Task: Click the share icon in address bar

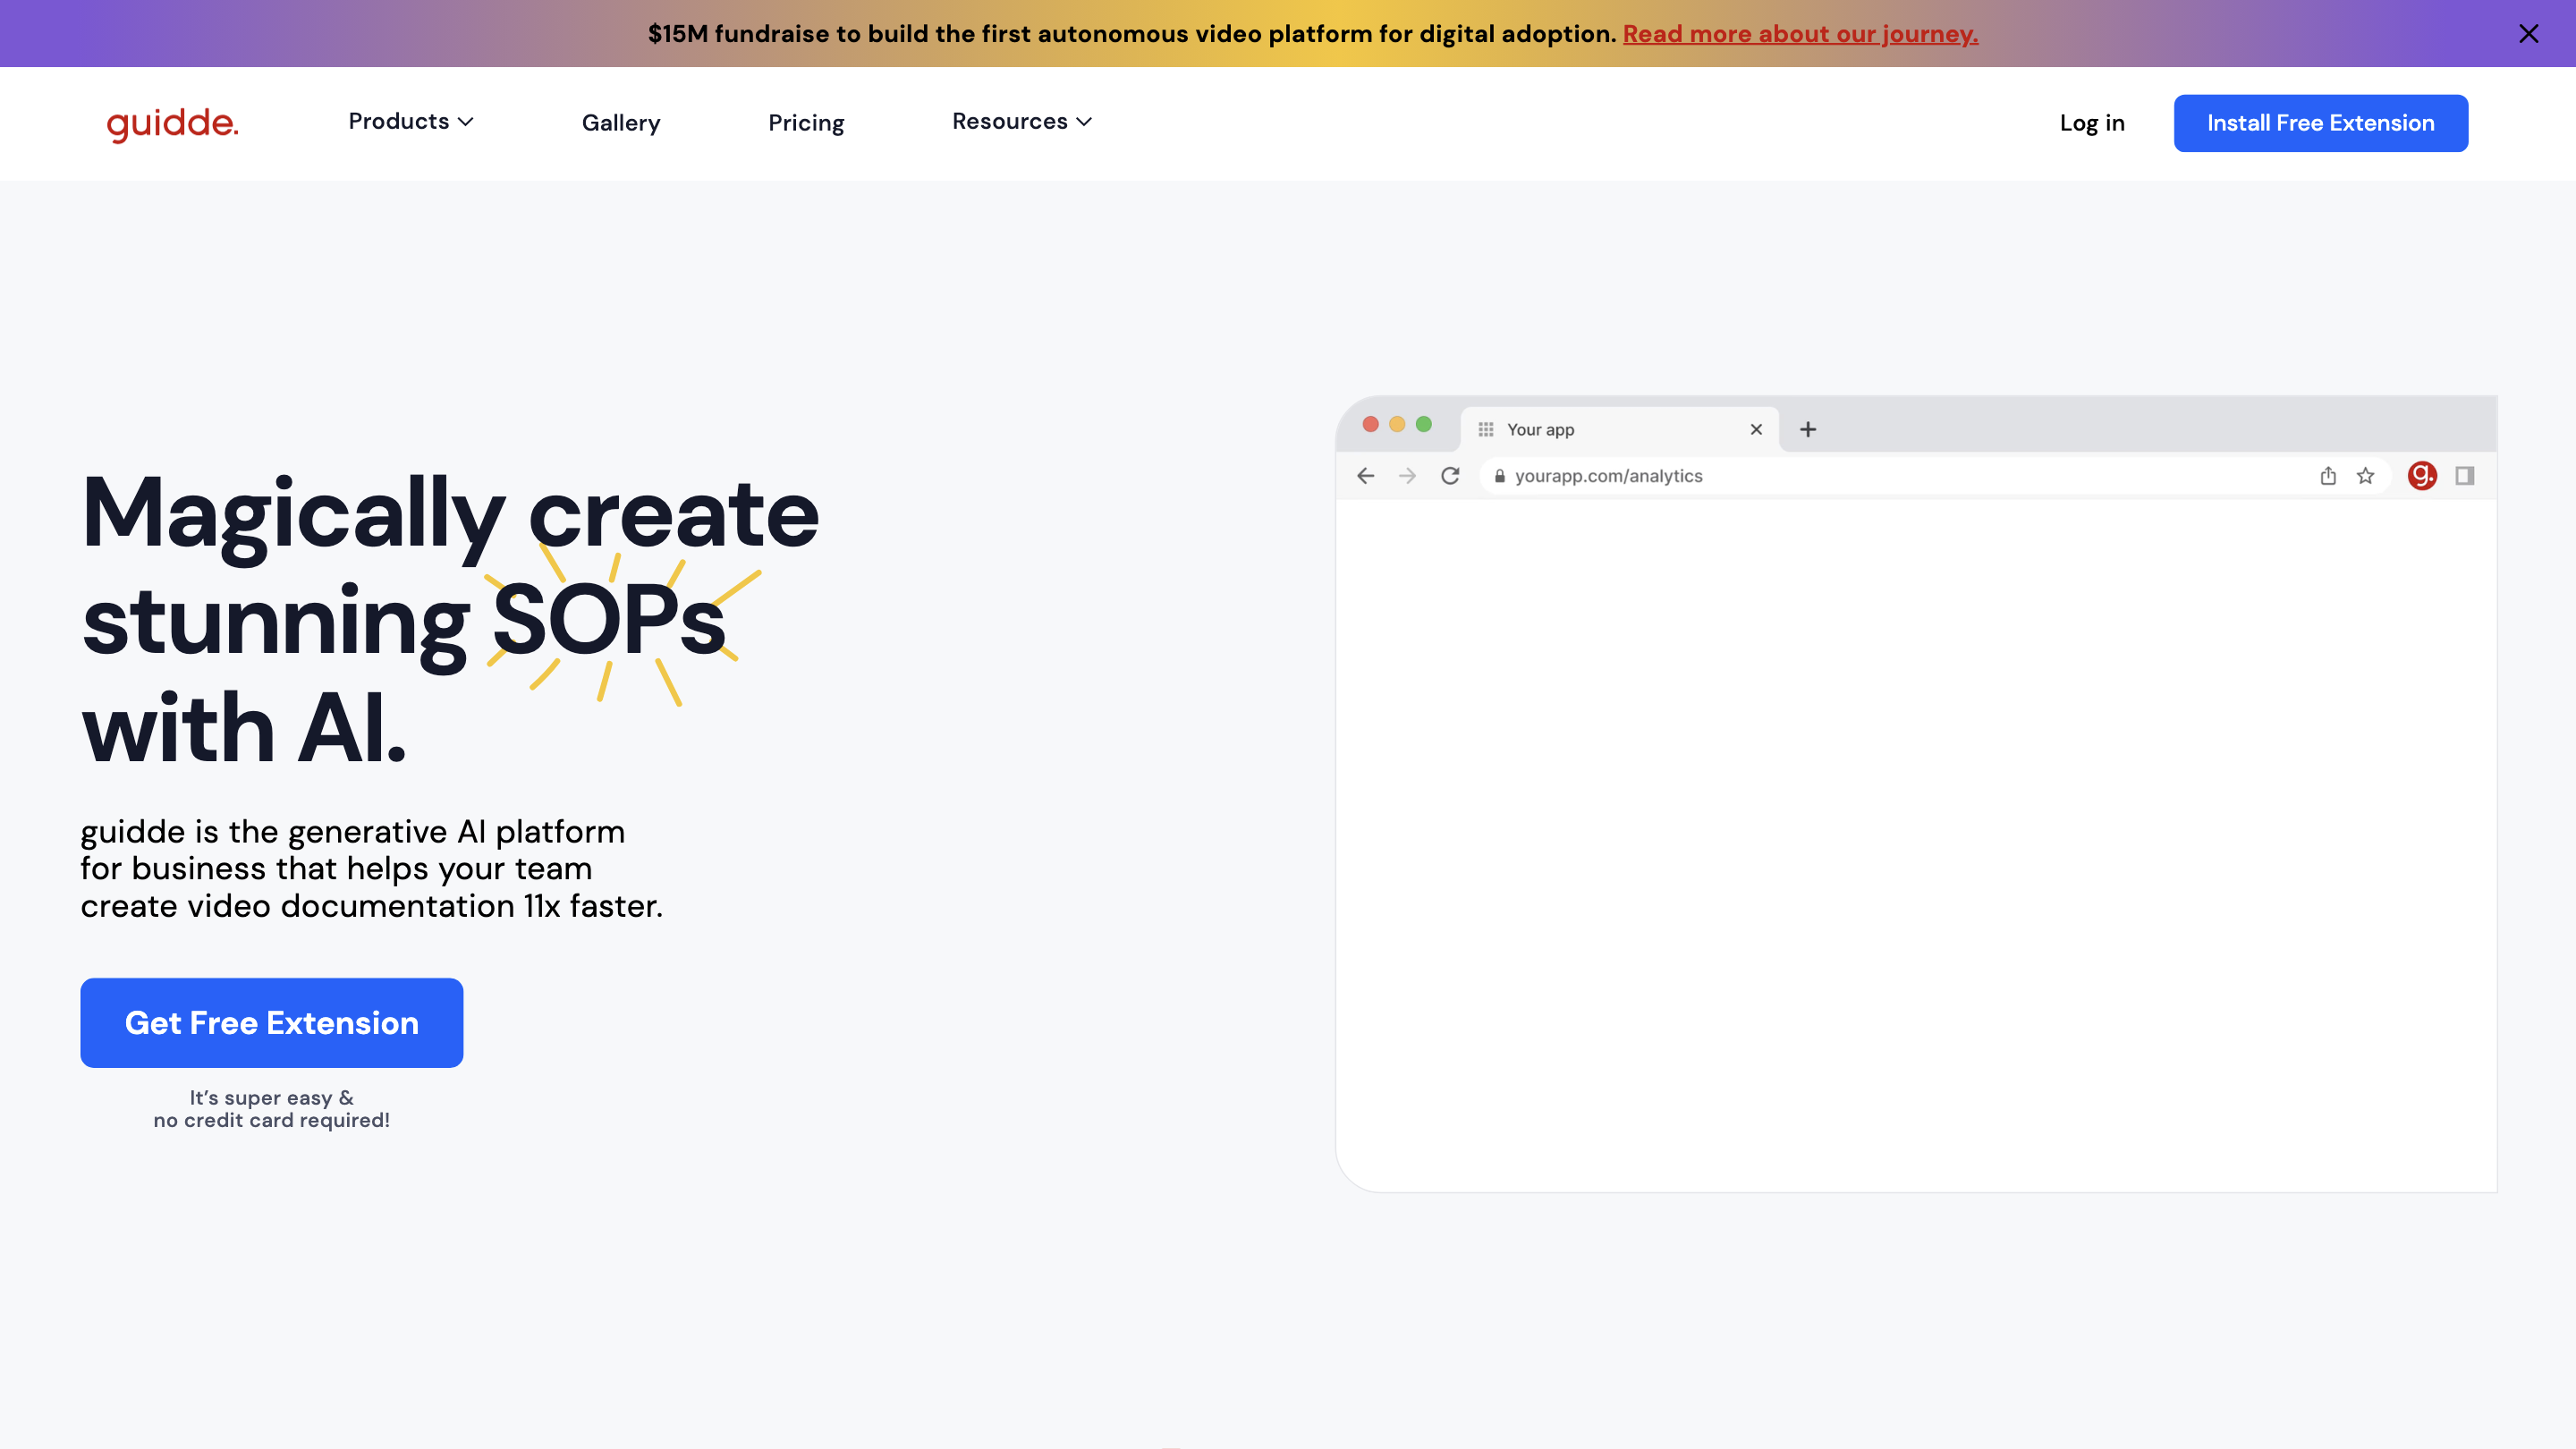Action: 2328,476
